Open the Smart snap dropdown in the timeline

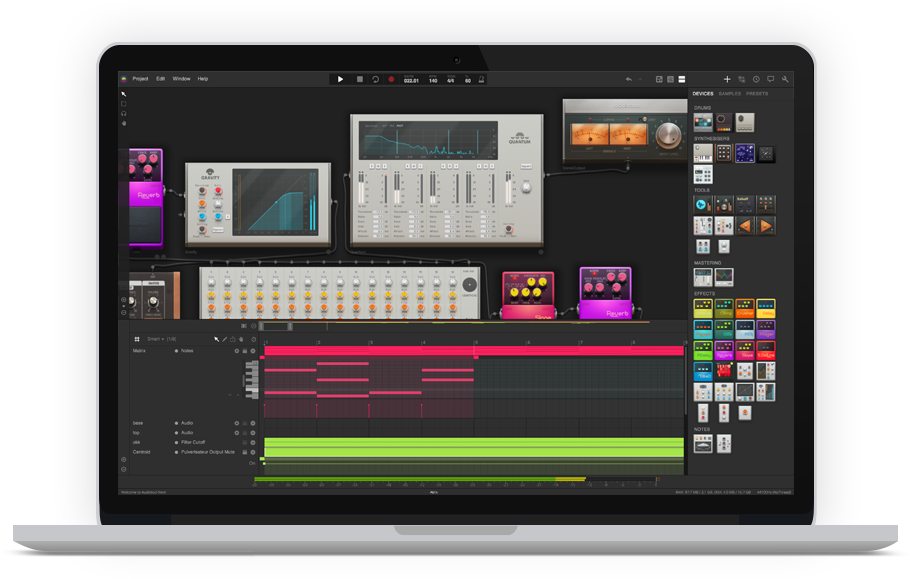click(155, 339)
